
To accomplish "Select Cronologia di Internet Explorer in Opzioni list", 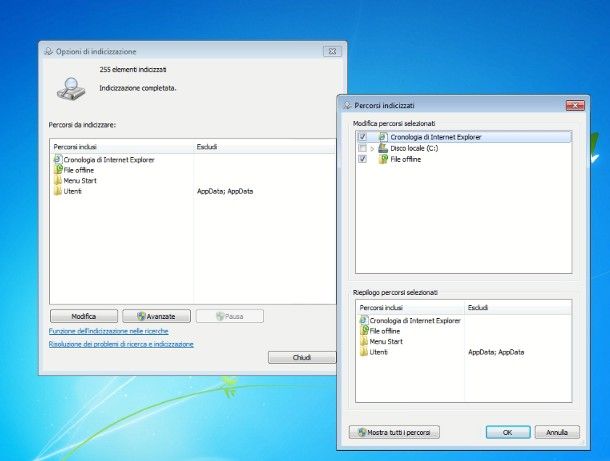I will click(x=109, y=160).
